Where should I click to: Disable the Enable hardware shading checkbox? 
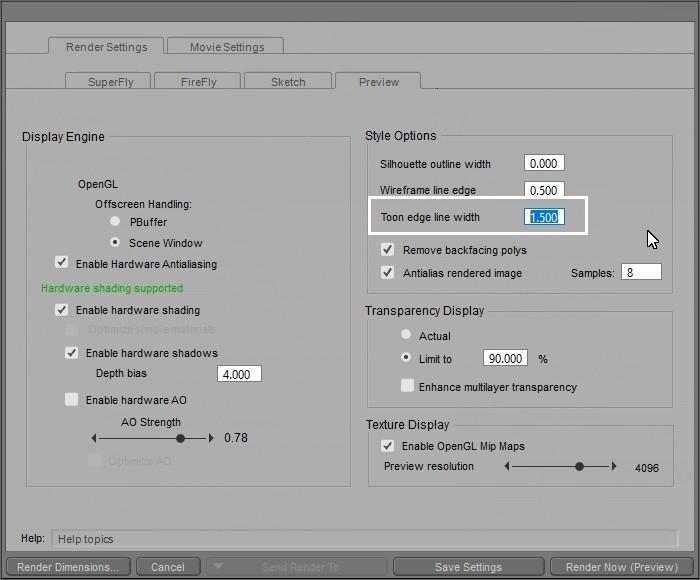pyautogui.click(x=63, y=310)
